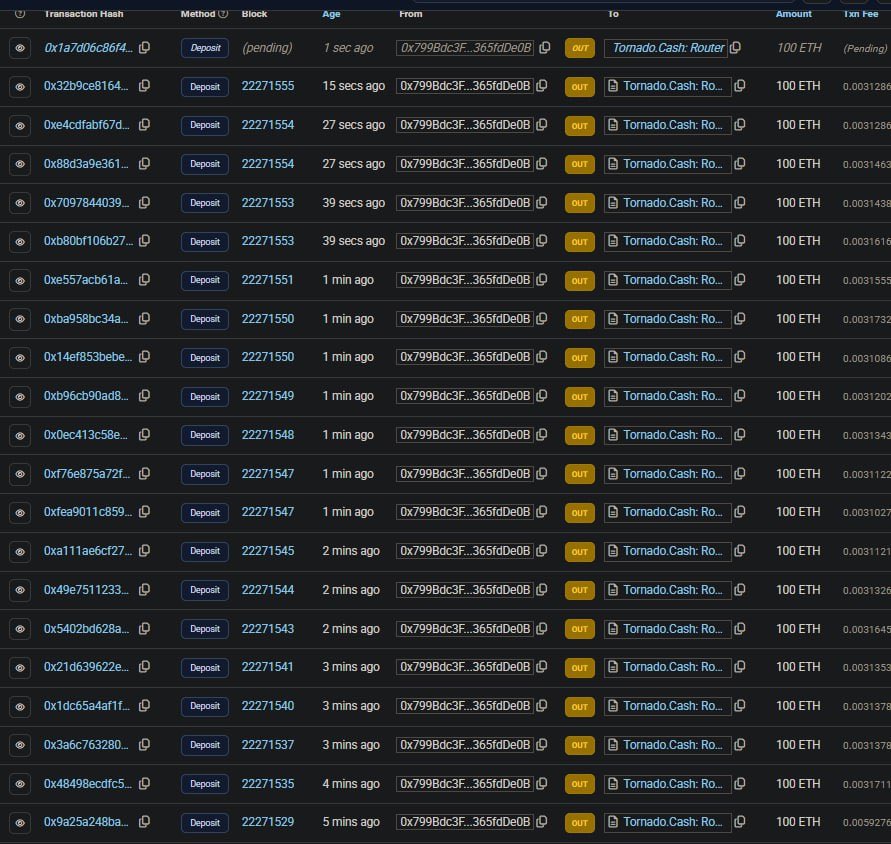Click Deposit method badge in pending row

click(x=205, y=48)
